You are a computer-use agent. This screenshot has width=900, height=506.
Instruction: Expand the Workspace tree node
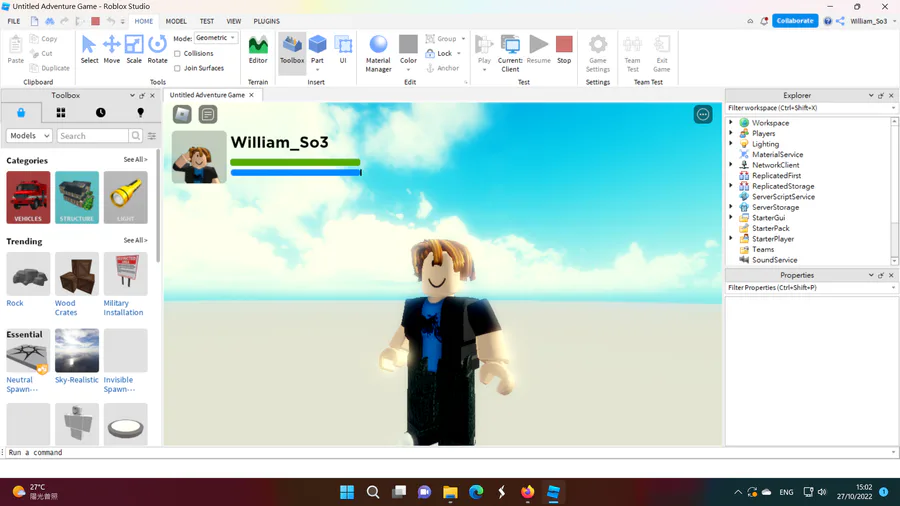[x=731, y=122]
